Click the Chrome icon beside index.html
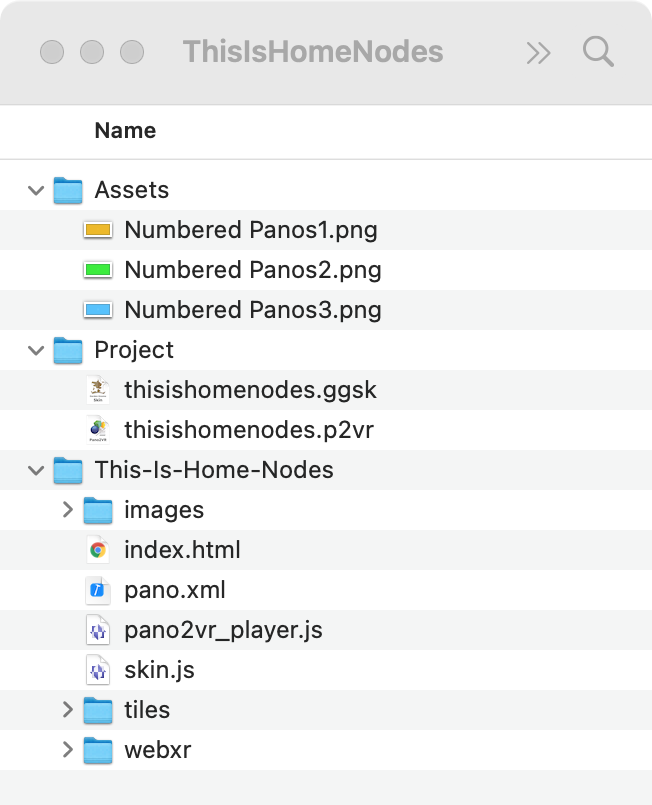This screenshot has height=805, width=652. (x=98, y=550)
